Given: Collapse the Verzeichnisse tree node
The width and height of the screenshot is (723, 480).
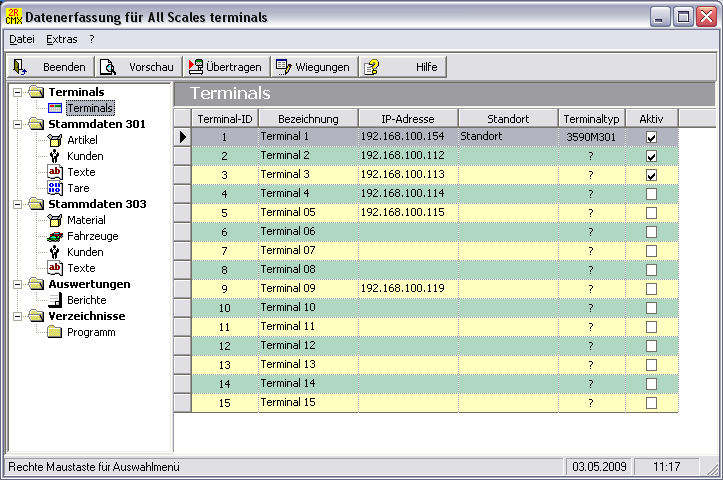Looking at the screenshot, I should (x=17, y=316).
